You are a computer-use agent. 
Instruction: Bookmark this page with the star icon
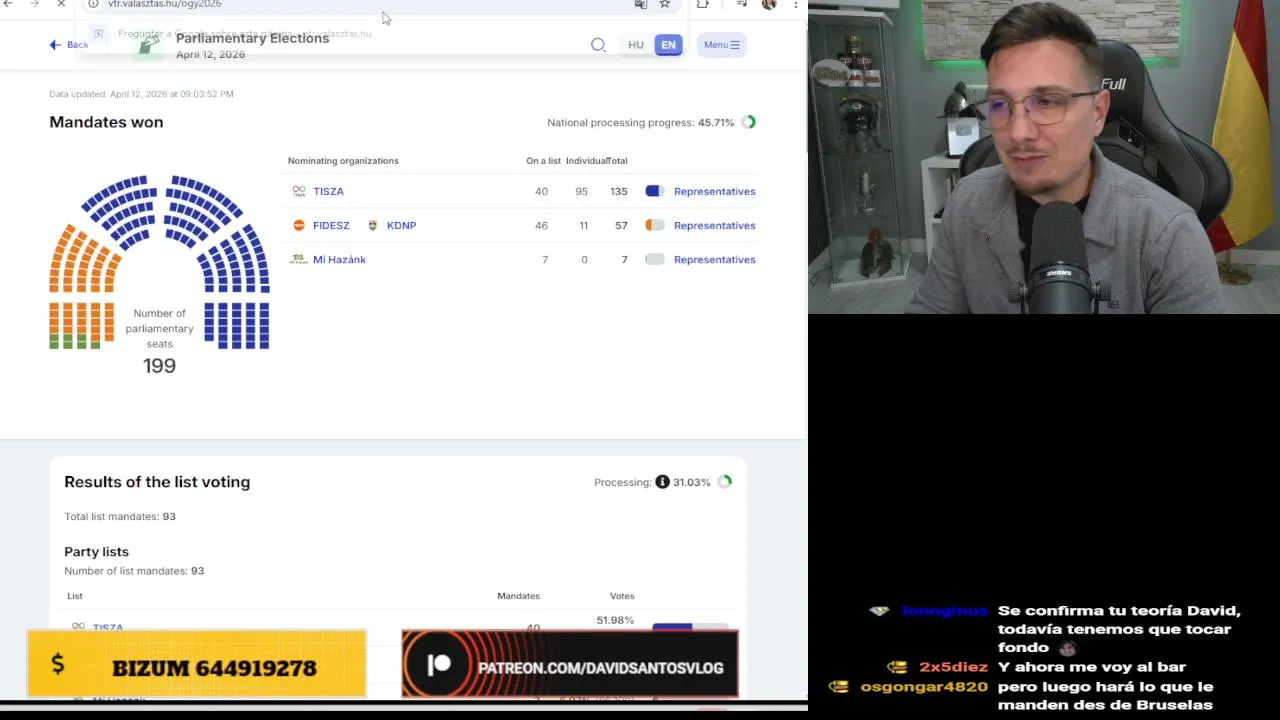[665, 4]
